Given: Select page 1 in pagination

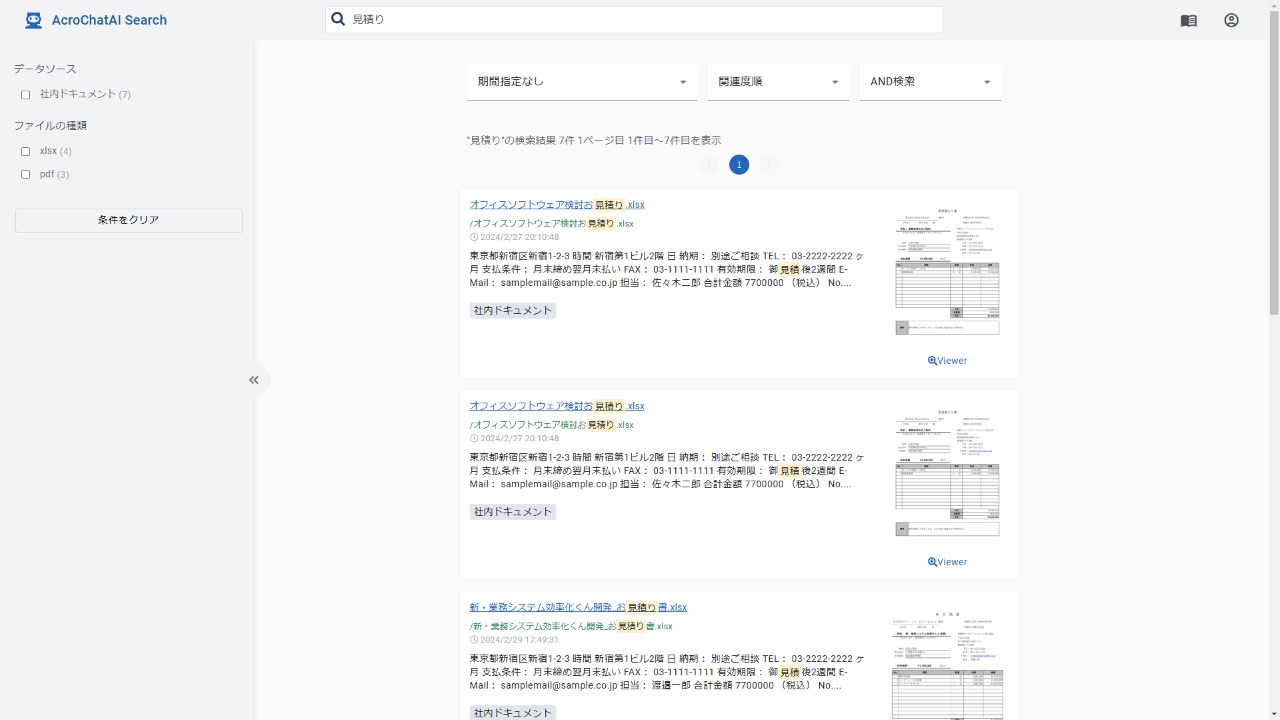Looking at the screenshot, I should pyautogui.click(x=739, y=165).
